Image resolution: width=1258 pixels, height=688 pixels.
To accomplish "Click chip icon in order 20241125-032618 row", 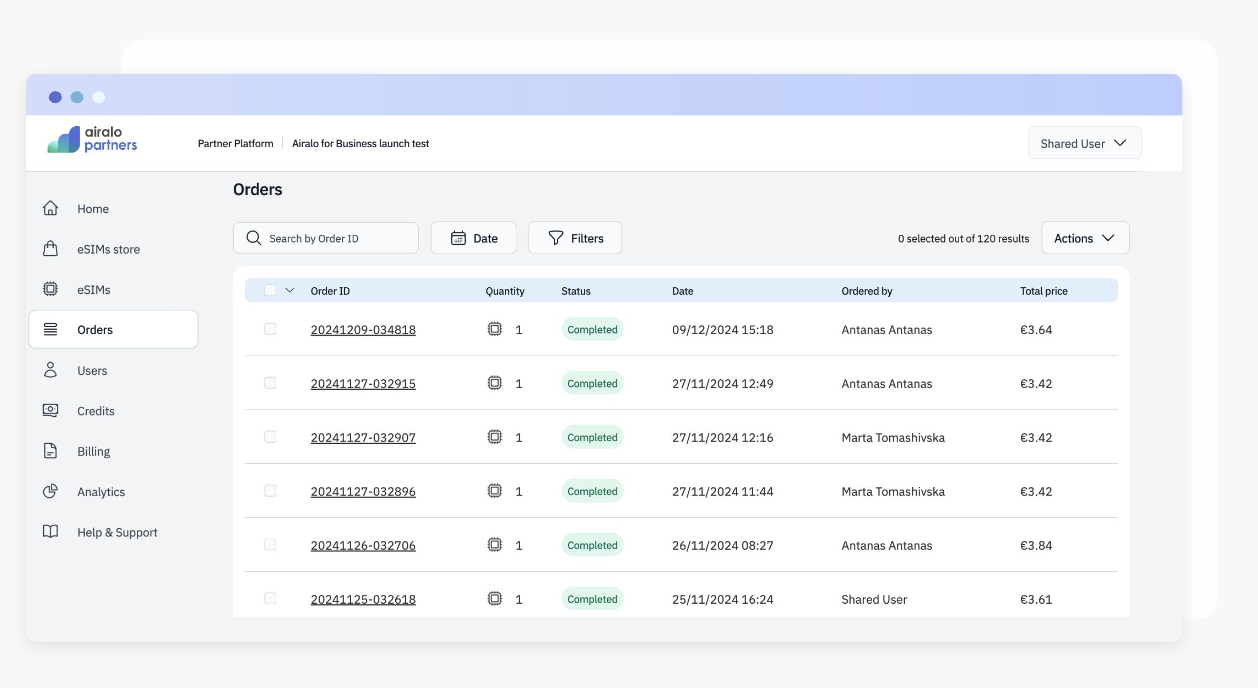I will click(494, 599).
